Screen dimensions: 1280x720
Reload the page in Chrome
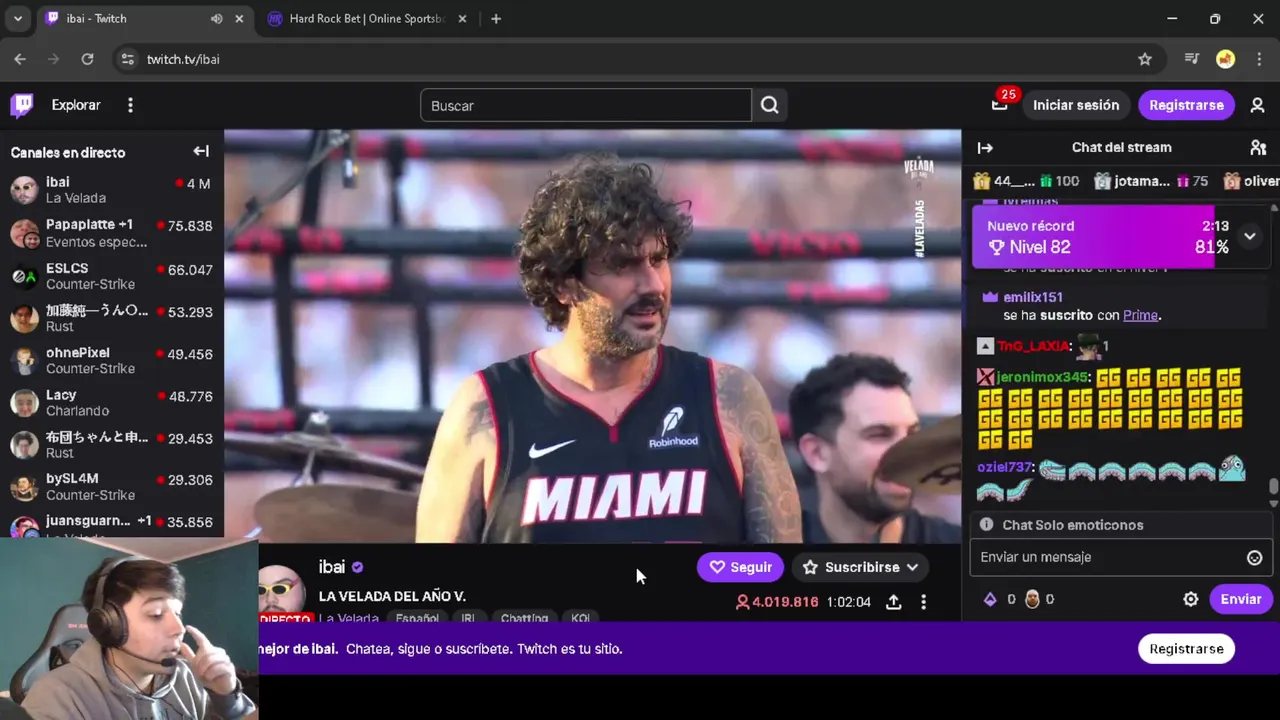(x=87, y=59)
